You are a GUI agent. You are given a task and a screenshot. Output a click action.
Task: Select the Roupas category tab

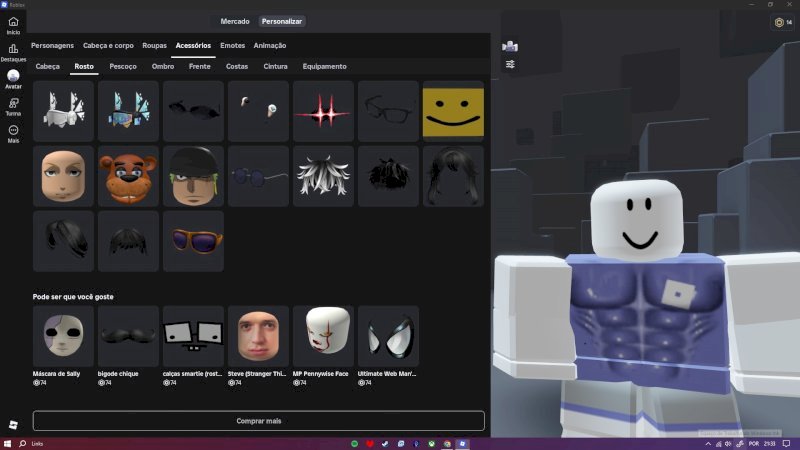(154, 45)
